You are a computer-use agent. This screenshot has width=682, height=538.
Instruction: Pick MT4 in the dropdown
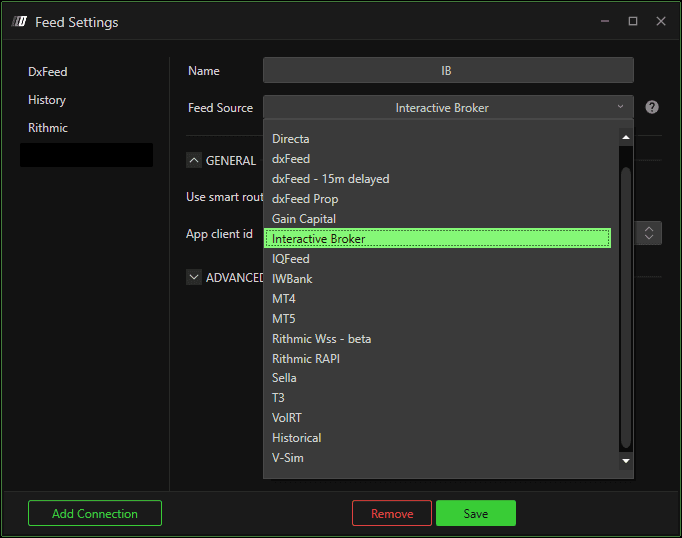pos(437,299)
